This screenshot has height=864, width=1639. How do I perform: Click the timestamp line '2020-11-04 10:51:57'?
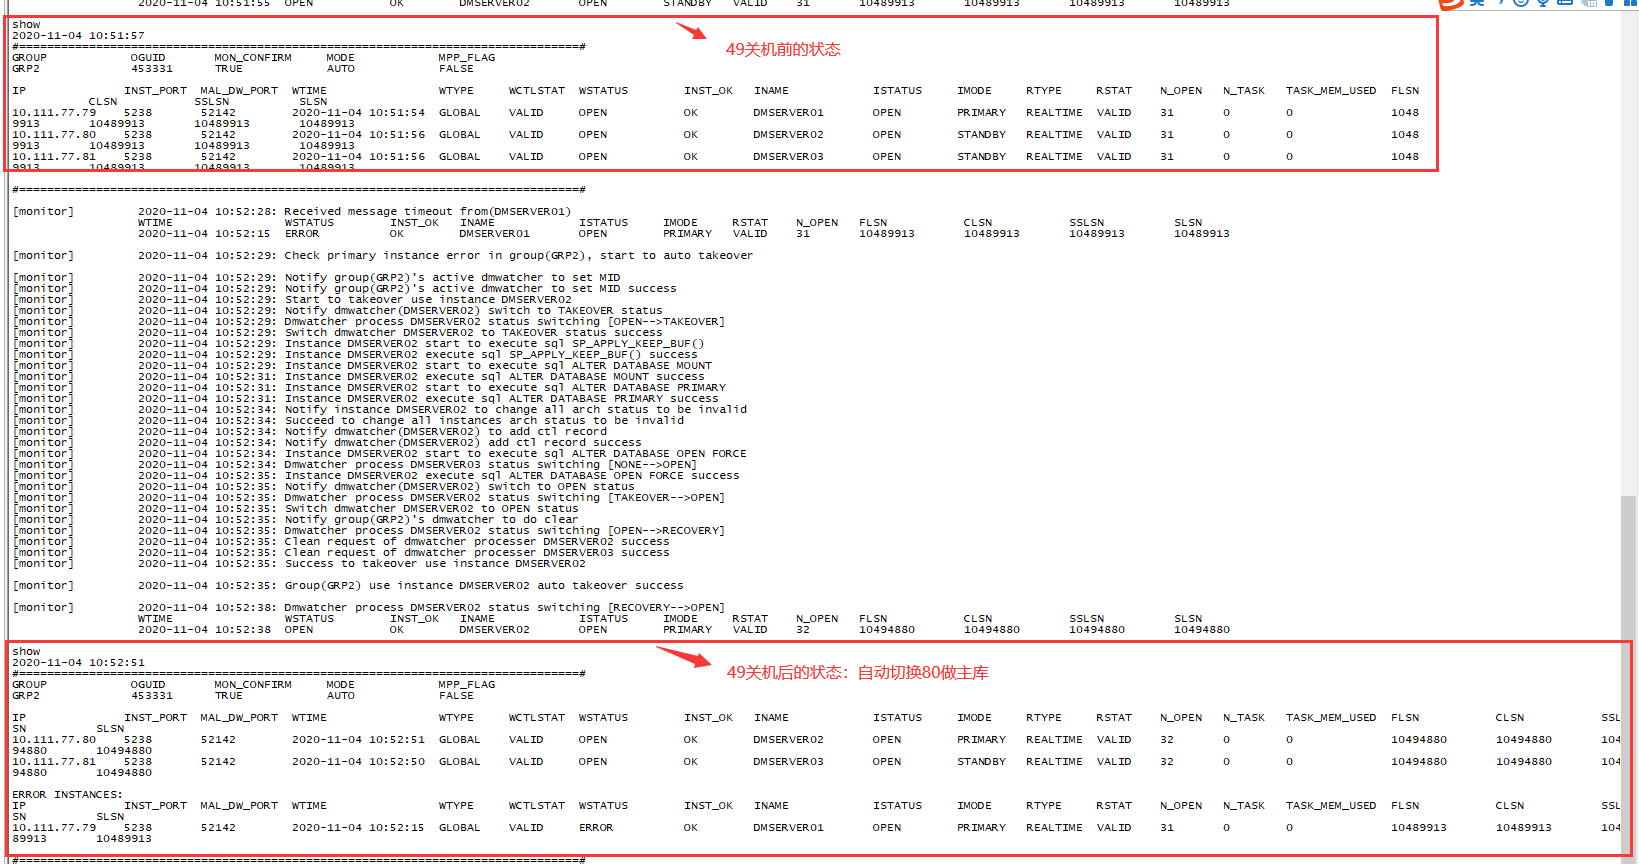(78, 36)
